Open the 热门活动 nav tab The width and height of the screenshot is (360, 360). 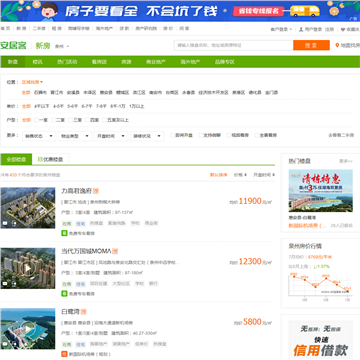click(67, 62)
